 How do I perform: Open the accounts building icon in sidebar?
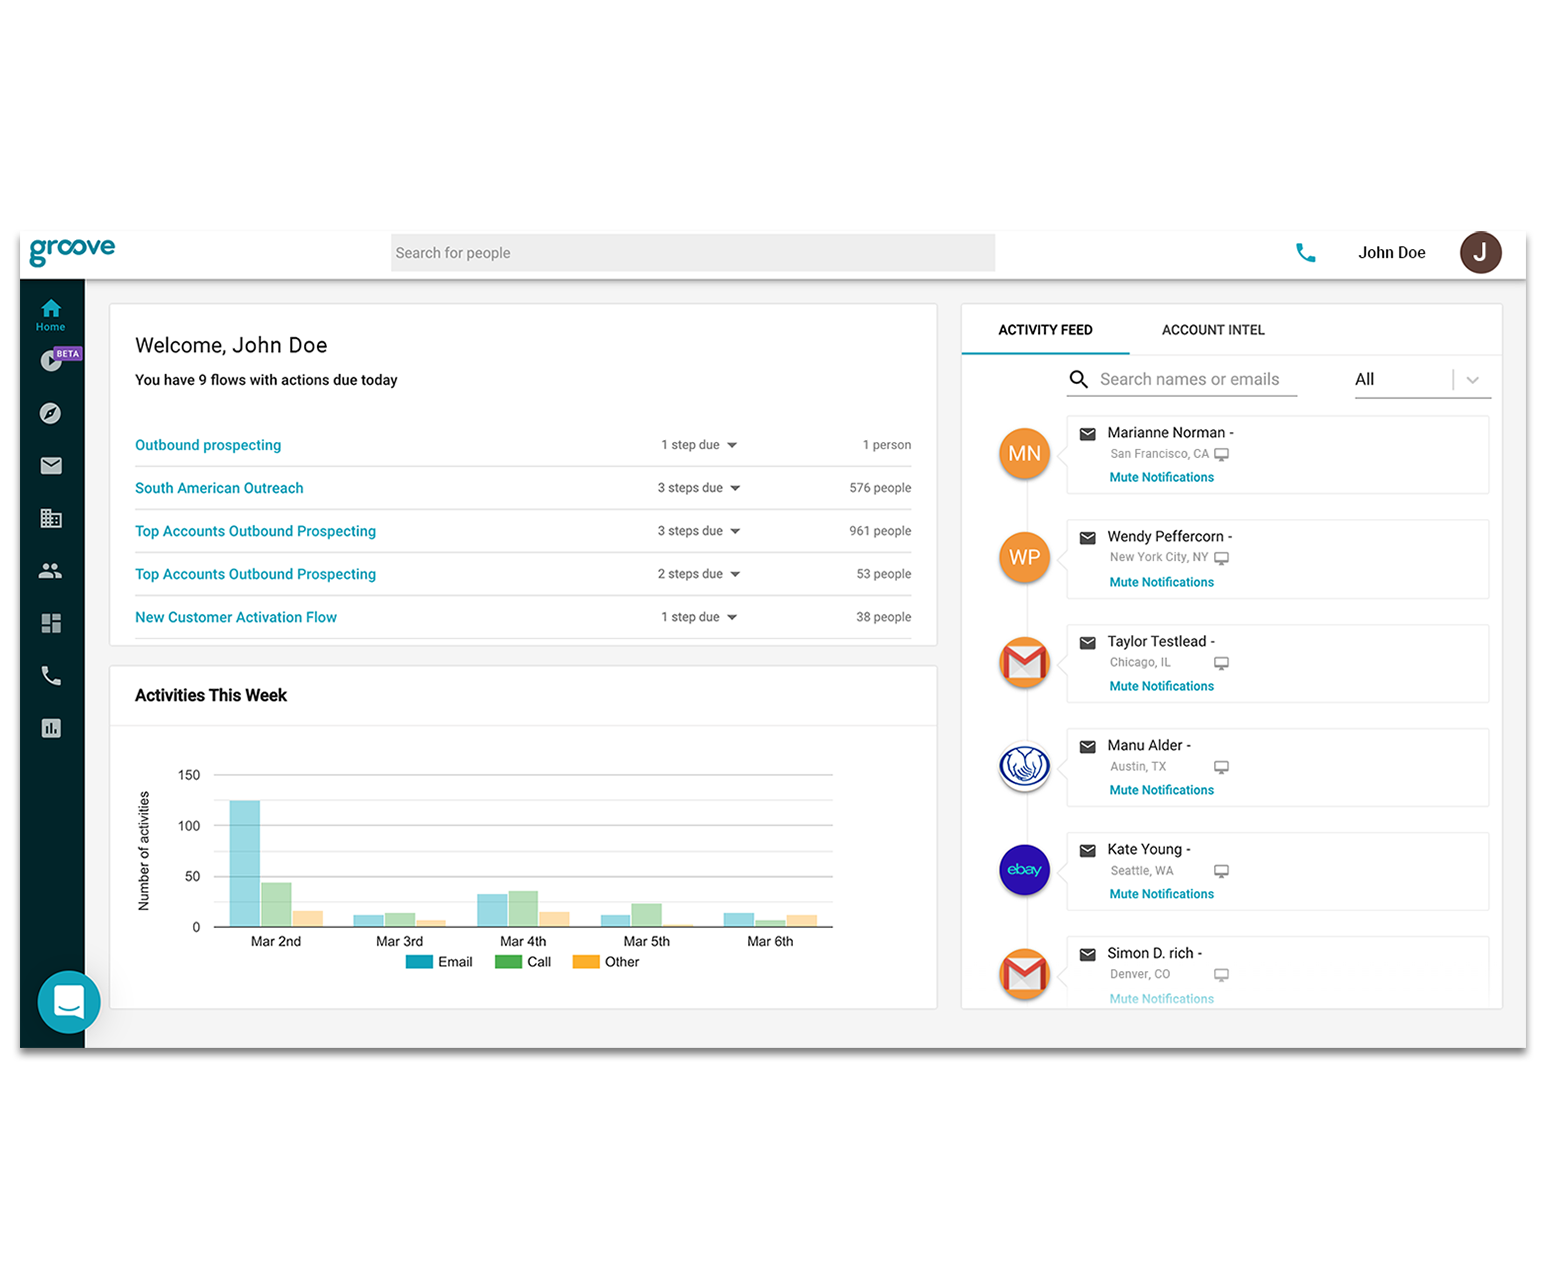[x=51, y=518]
